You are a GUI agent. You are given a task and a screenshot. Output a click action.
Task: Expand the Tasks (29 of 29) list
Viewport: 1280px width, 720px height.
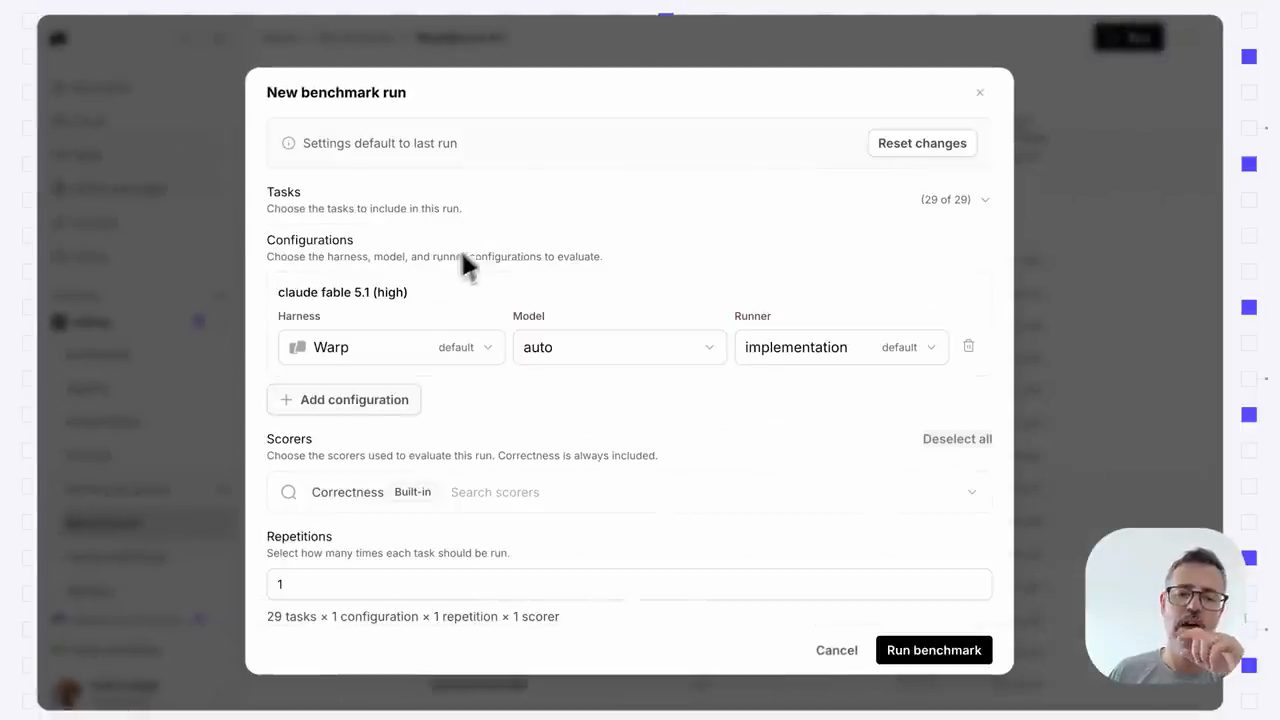(x=955, y=200)
